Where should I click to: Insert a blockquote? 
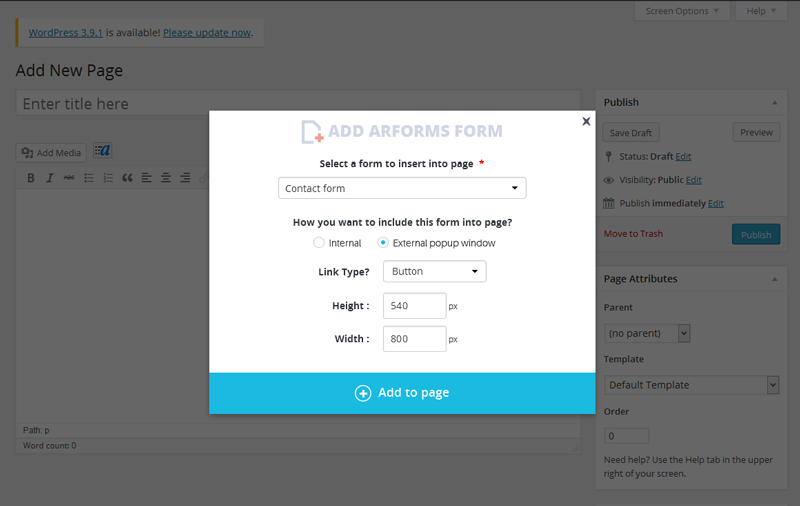coord(127,178)
